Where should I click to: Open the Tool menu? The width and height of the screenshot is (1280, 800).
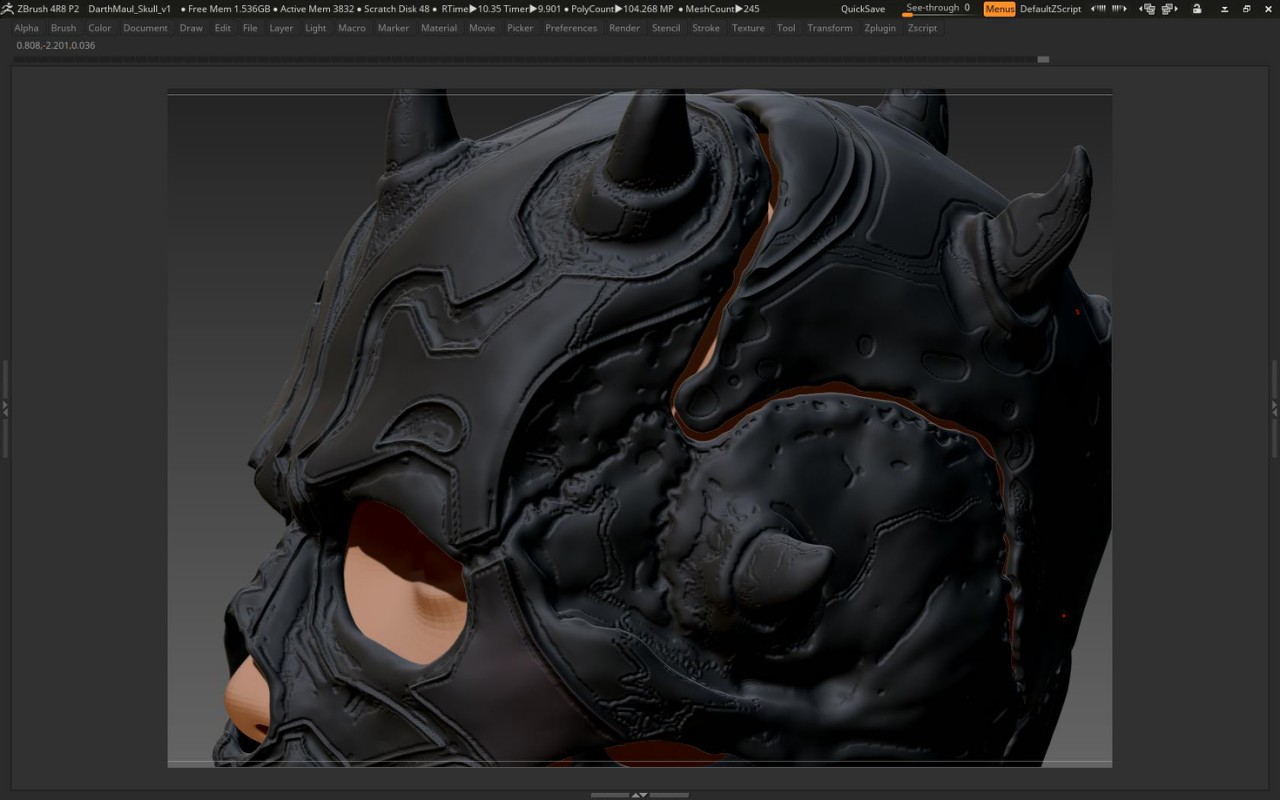(786, 28)
